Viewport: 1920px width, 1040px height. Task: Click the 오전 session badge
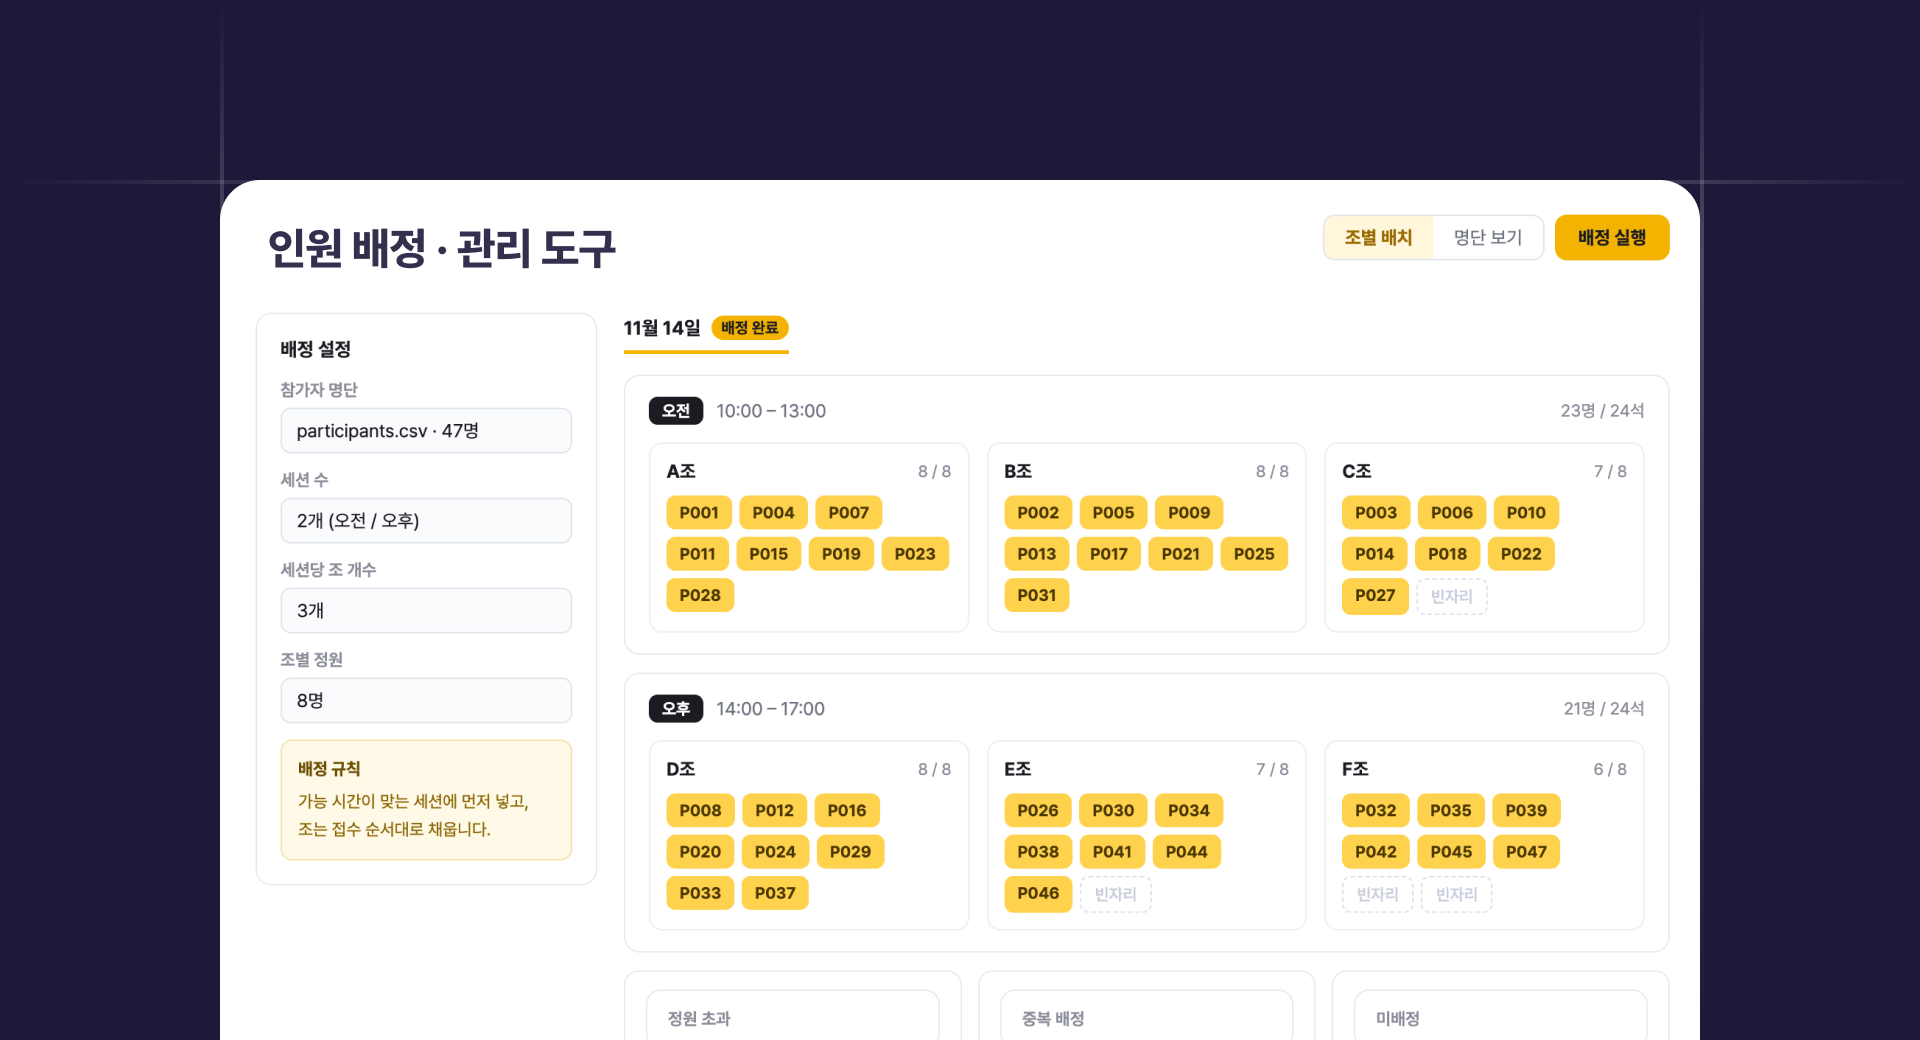tap(676, 411)
